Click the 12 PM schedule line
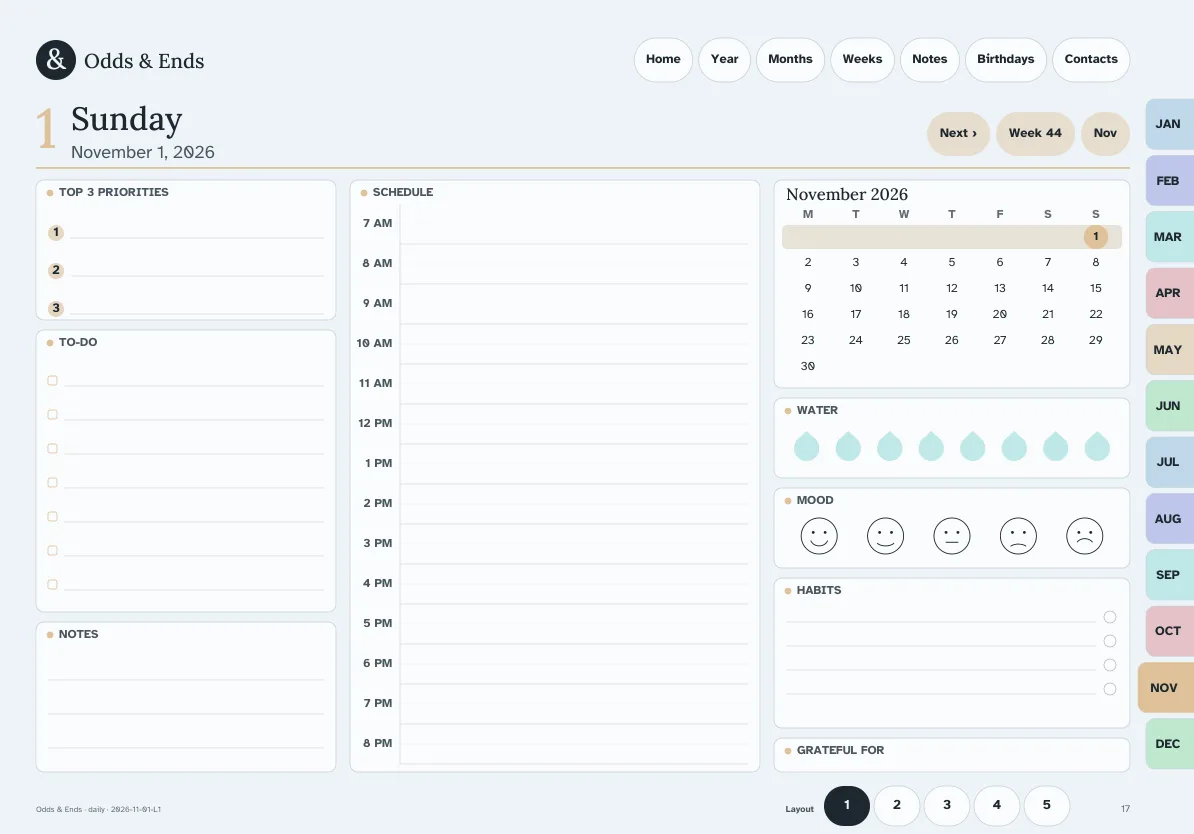Viewport: 1194px width, 834px height. pos(574,423)
